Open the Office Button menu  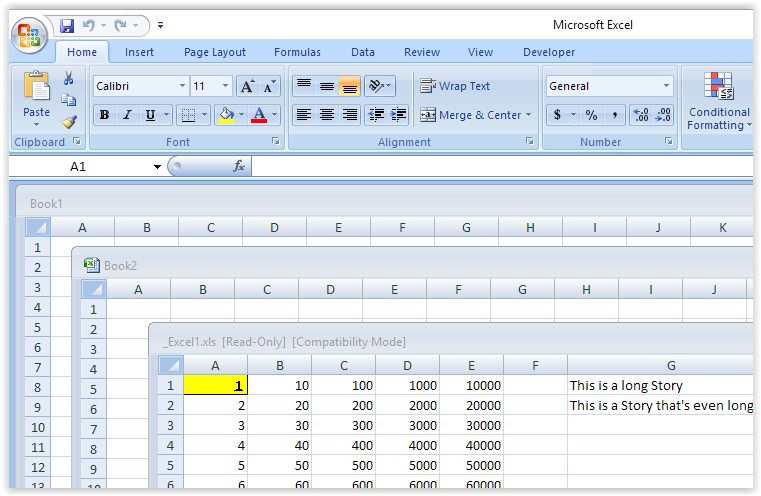click(29, 35)
